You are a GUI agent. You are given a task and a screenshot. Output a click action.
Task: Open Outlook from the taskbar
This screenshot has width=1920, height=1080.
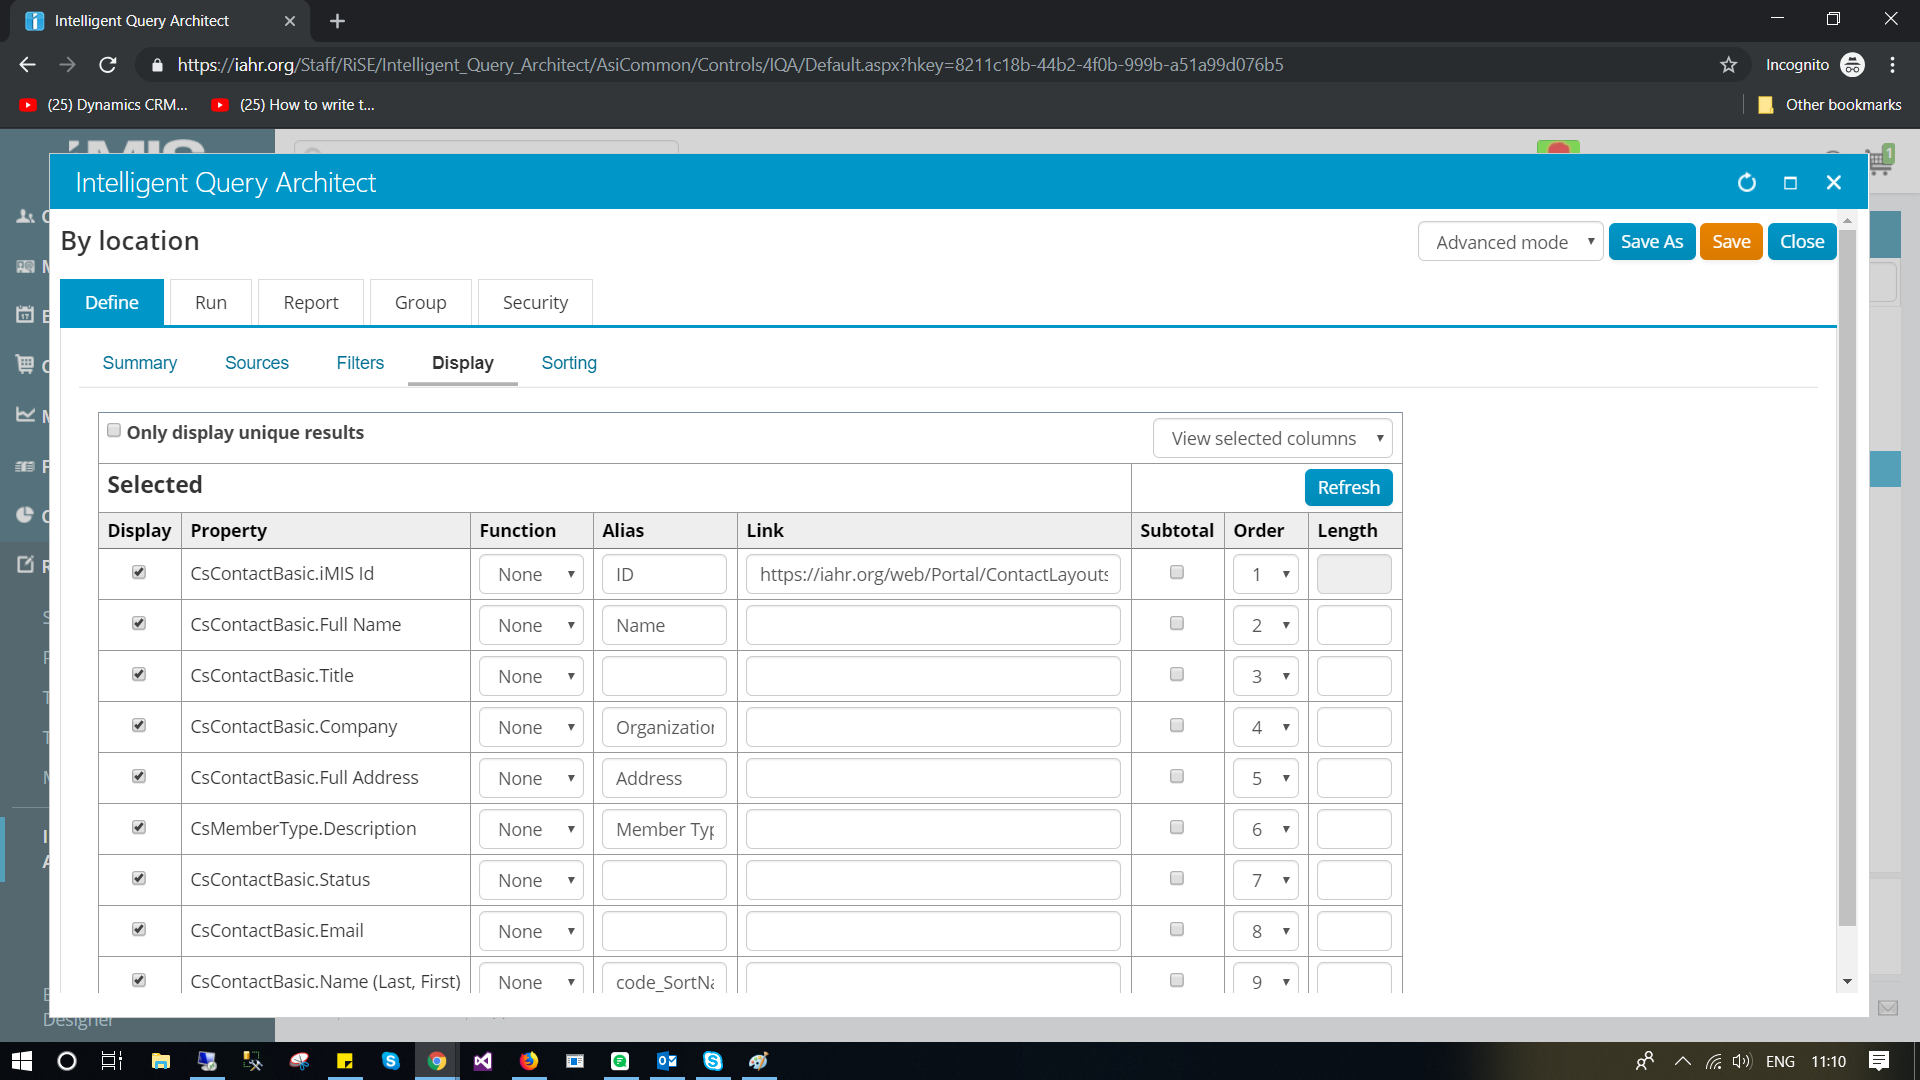coord(666,1061)
